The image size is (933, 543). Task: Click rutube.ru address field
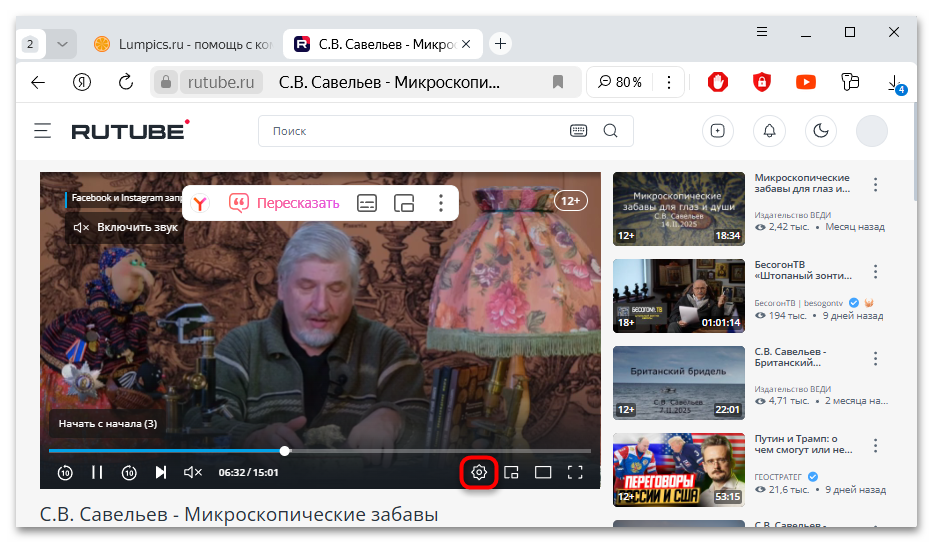click(221, 82)
